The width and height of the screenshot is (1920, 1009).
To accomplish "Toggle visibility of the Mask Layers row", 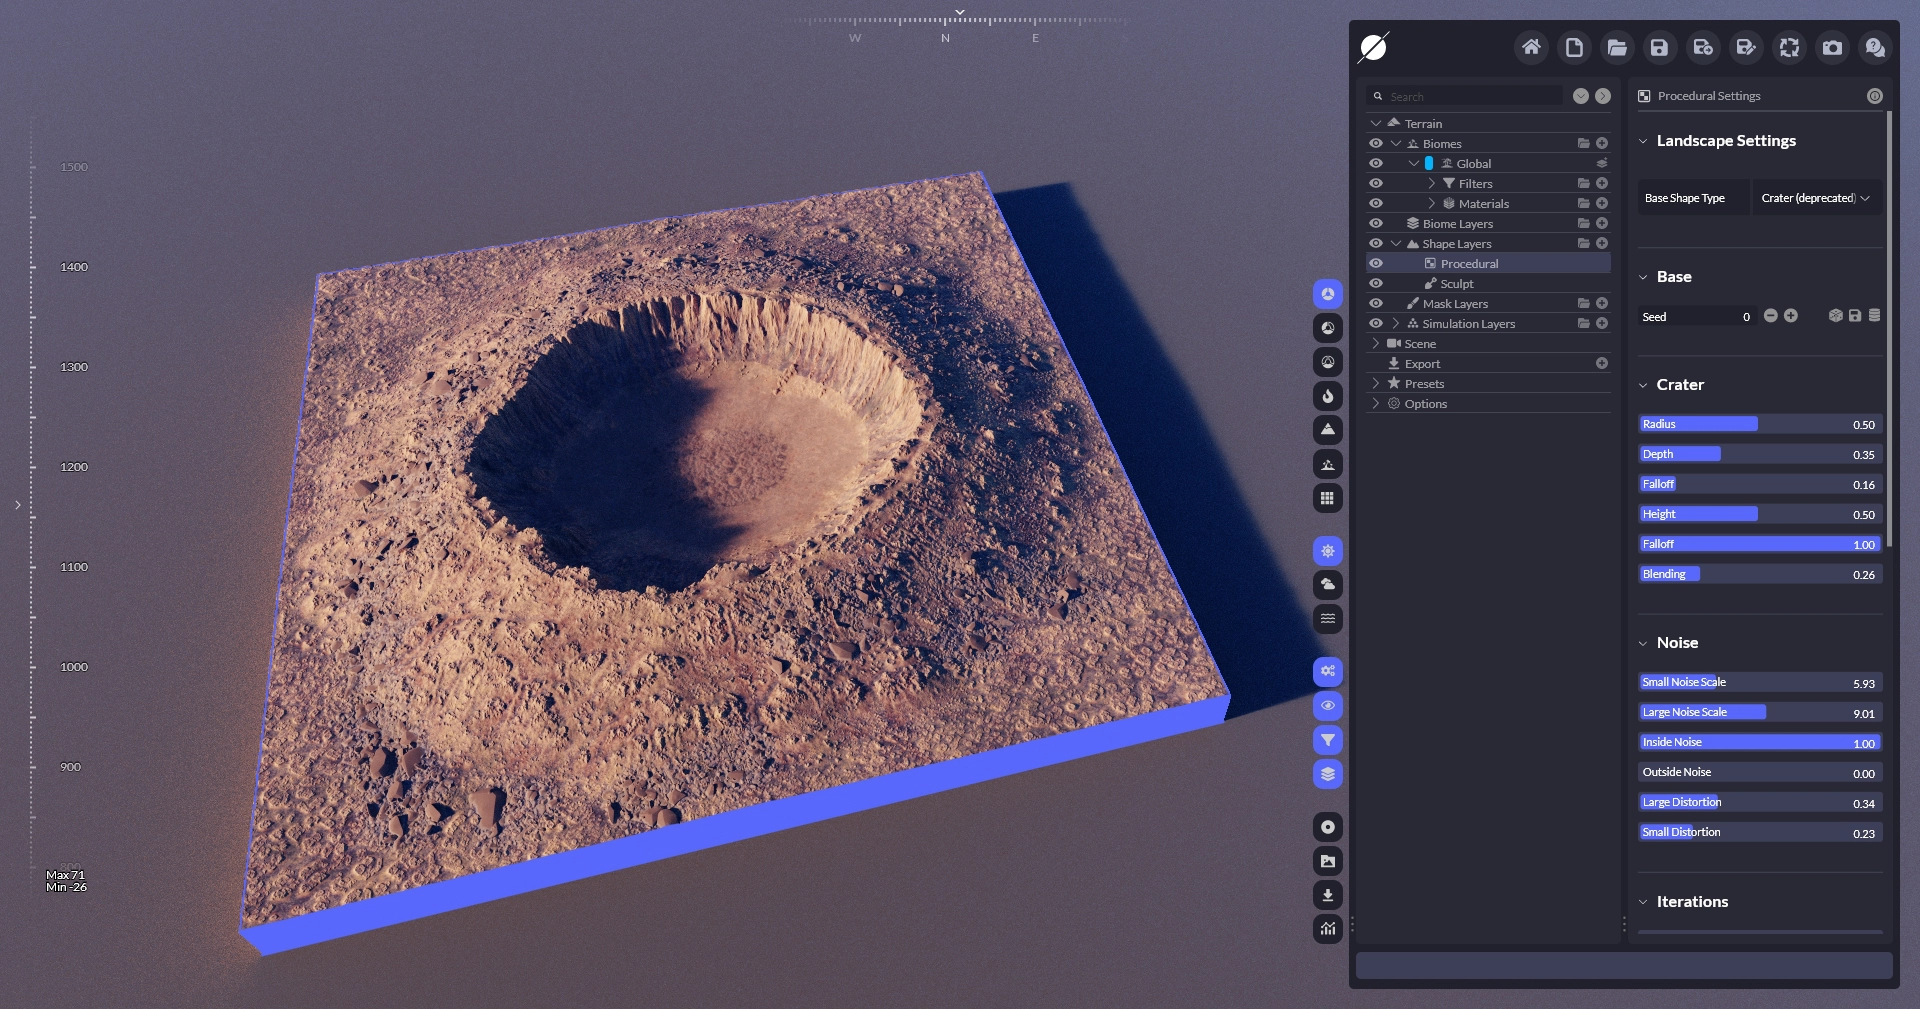I will point(1376,304).
